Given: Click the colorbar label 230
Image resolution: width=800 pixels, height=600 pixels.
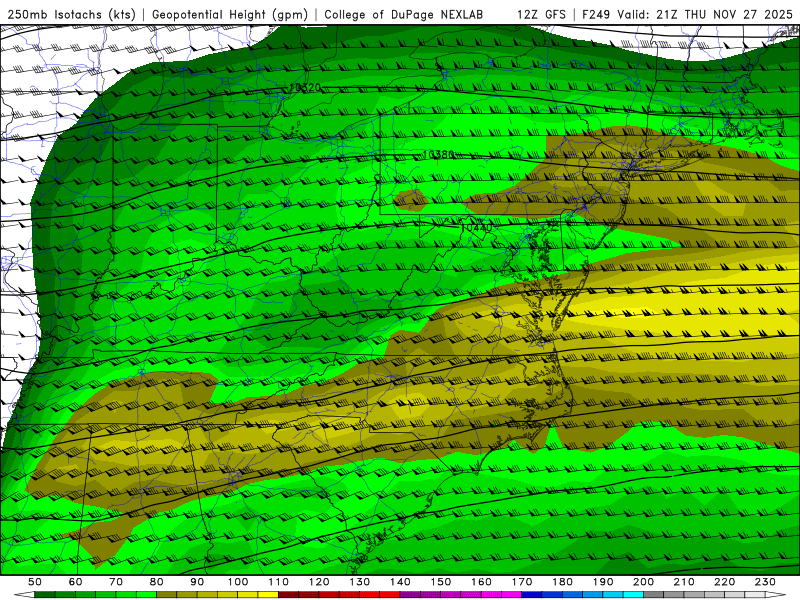Looking at the screenshot, I should pos(765,582).
